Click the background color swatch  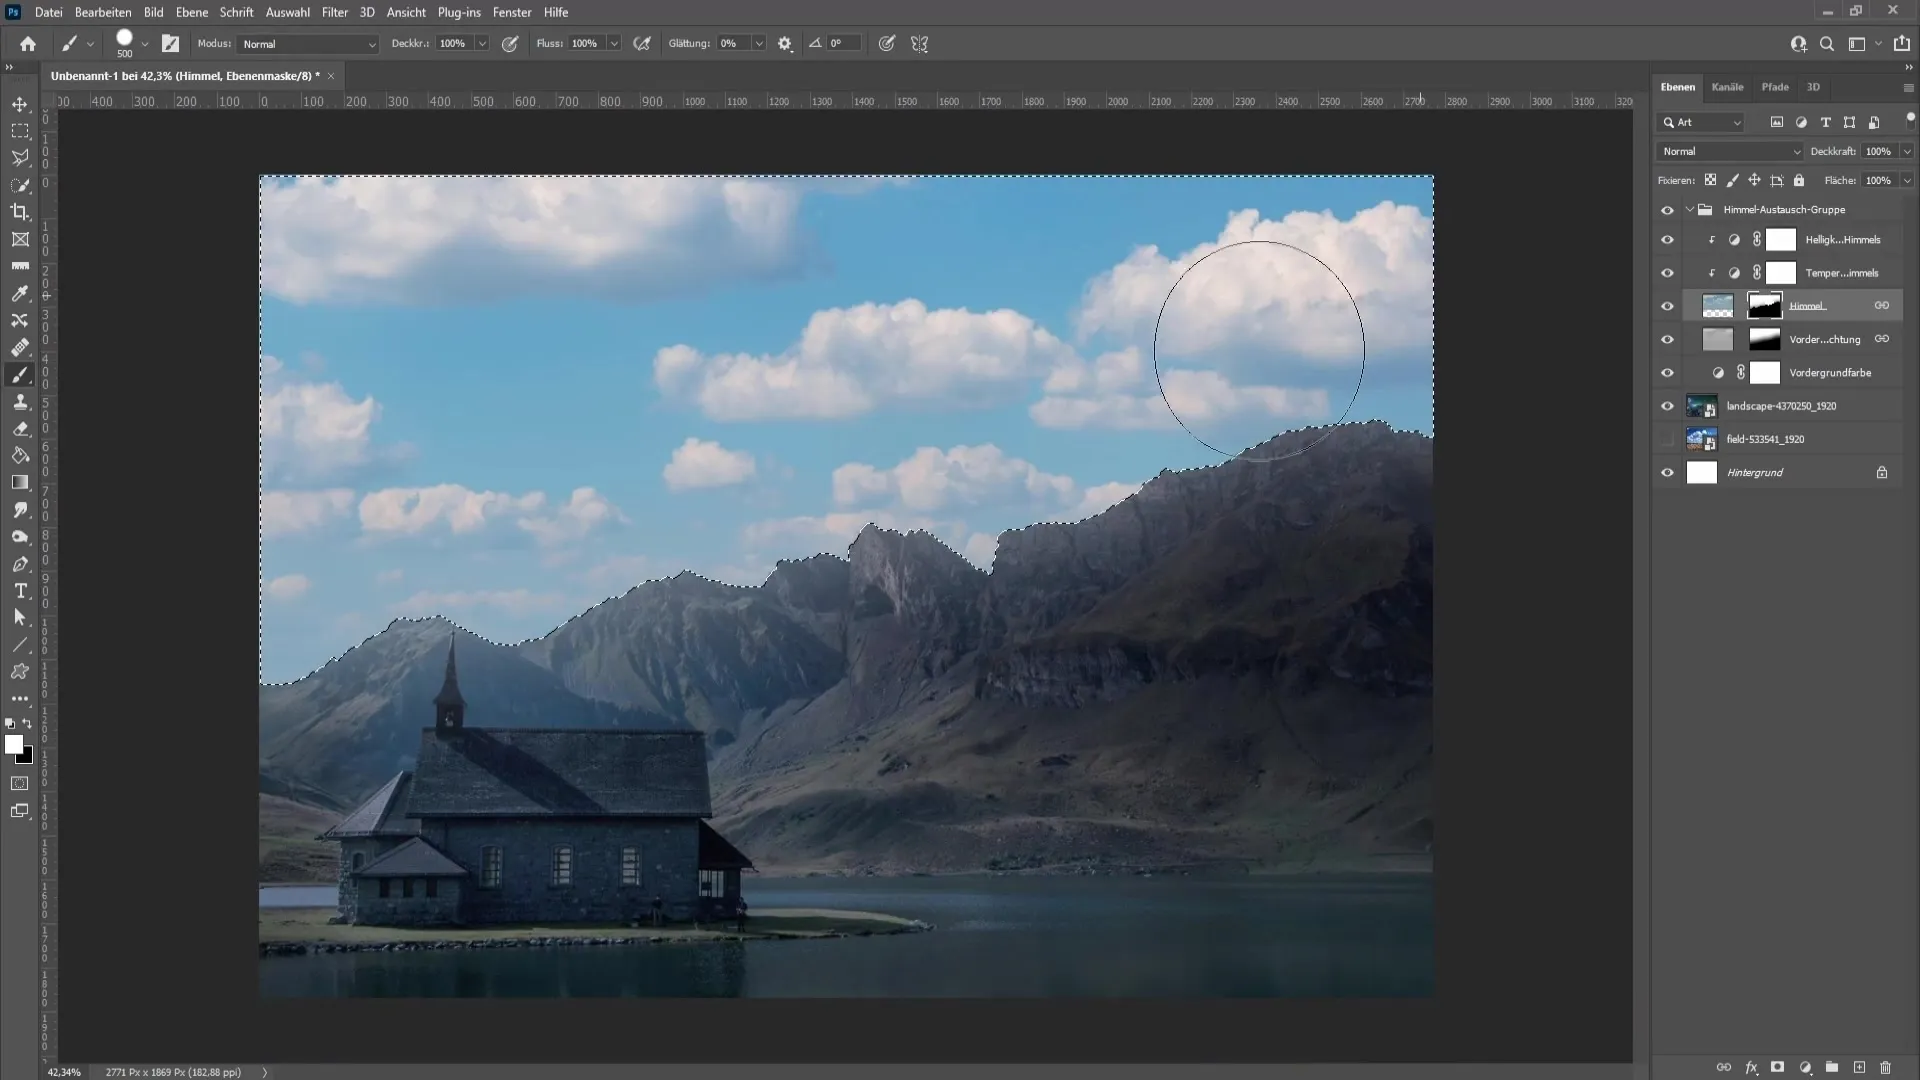(27, 757)
